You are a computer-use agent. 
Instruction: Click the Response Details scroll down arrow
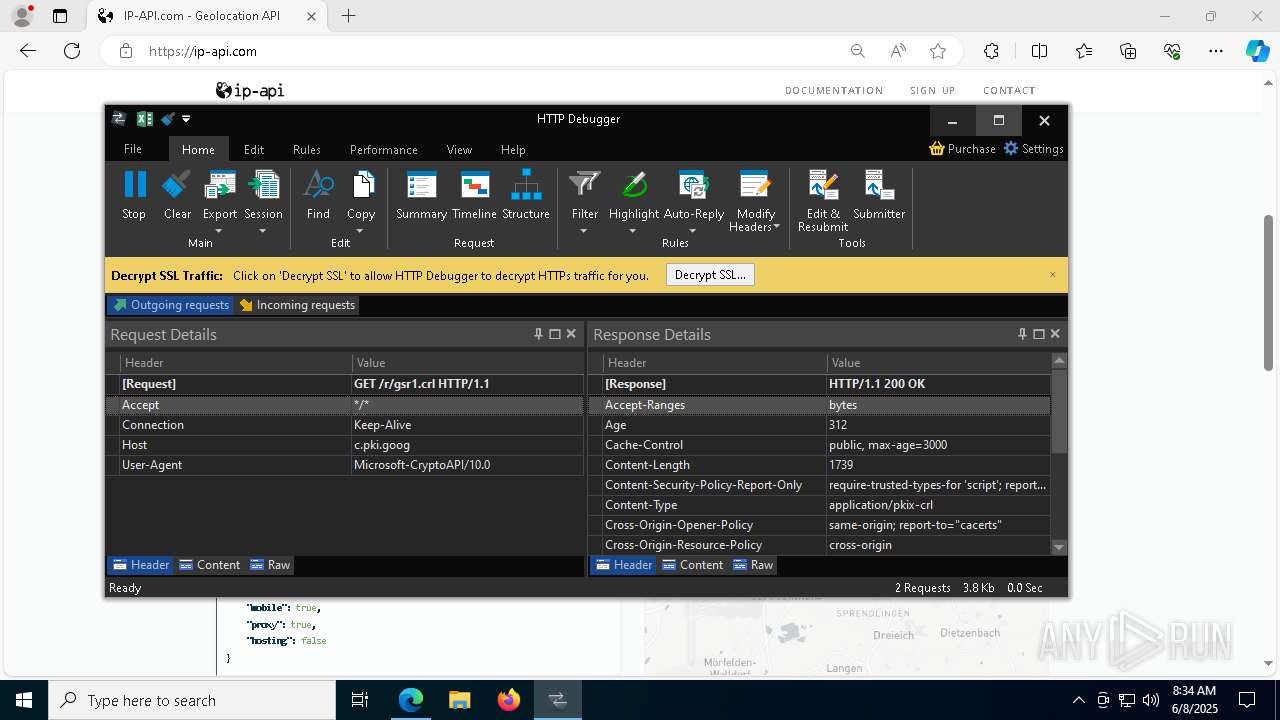[x=1059, y=547]
